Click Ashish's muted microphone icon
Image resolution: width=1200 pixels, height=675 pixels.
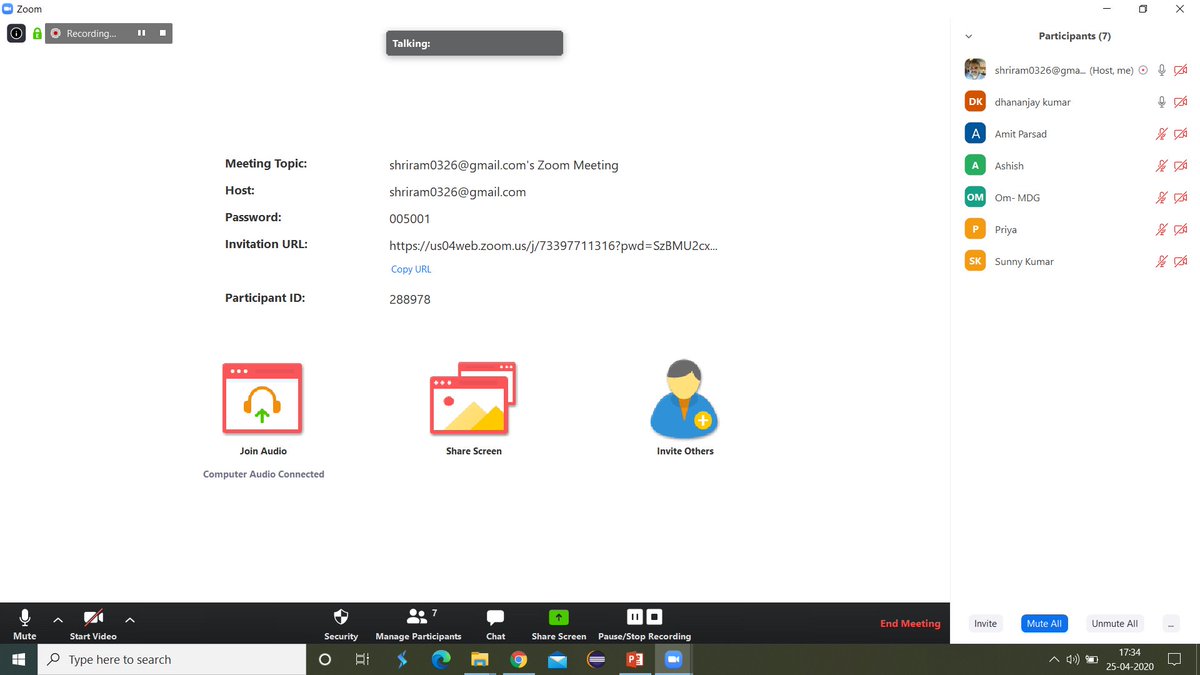pyautogui.click(x=1162, y=166)
